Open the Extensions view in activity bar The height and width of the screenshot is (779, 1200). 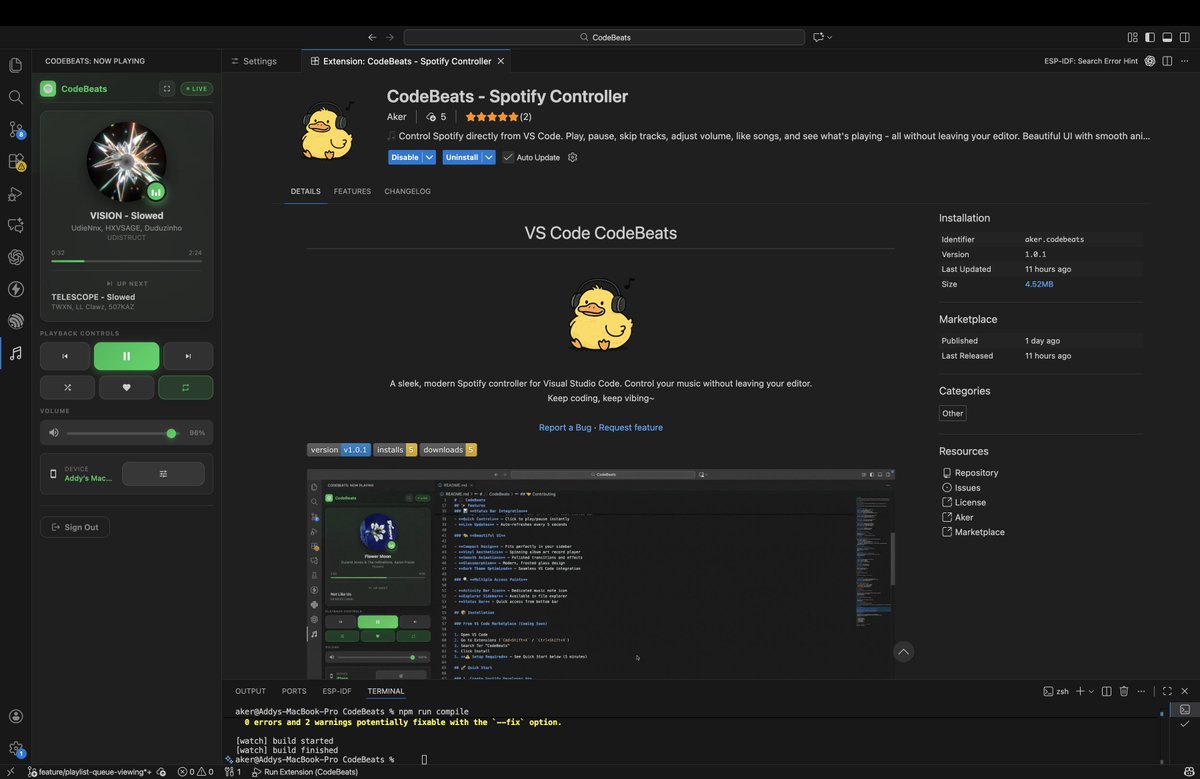[x=15, y=161]
